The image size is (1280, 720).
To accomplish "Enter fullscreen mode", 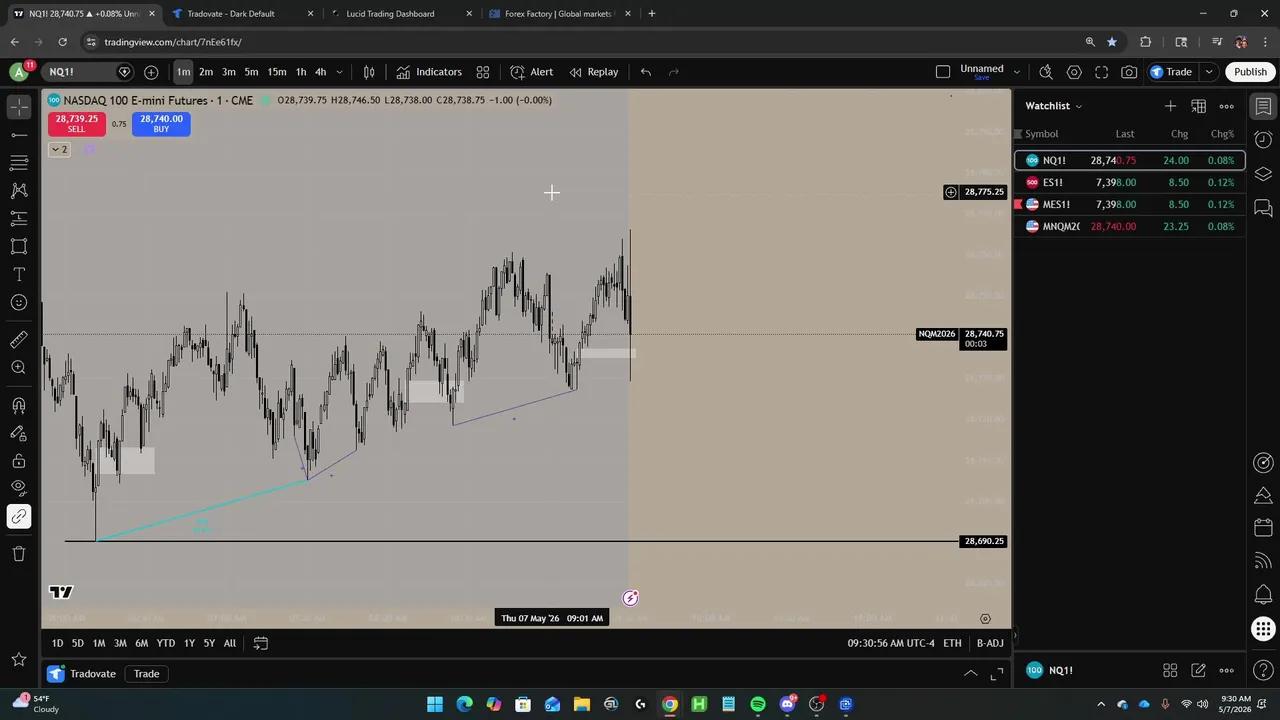I will click(x=1102, y=72).
